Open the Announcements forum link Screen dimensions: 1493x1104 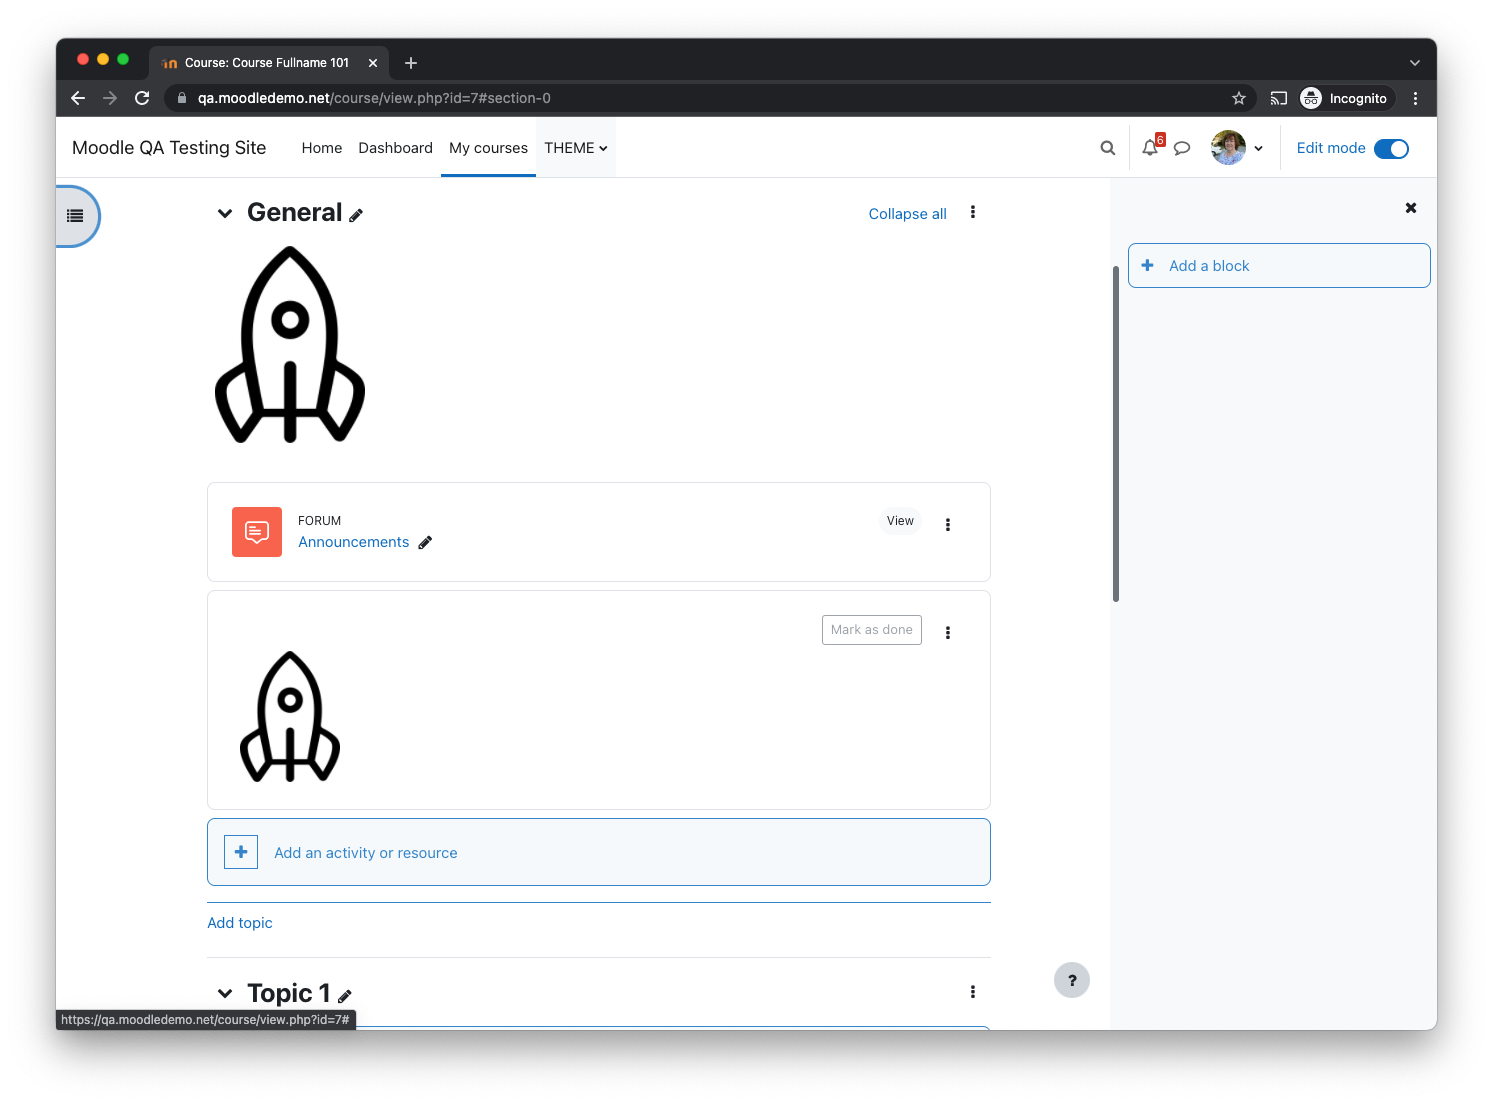coord(354,542)
